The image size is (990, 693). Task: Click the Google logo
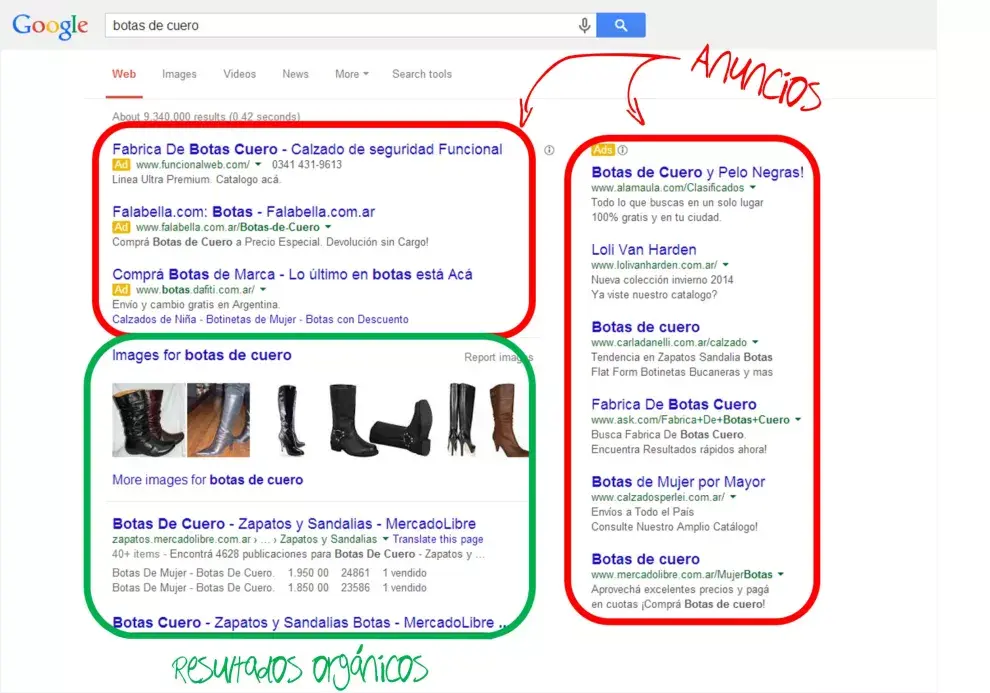51,25
